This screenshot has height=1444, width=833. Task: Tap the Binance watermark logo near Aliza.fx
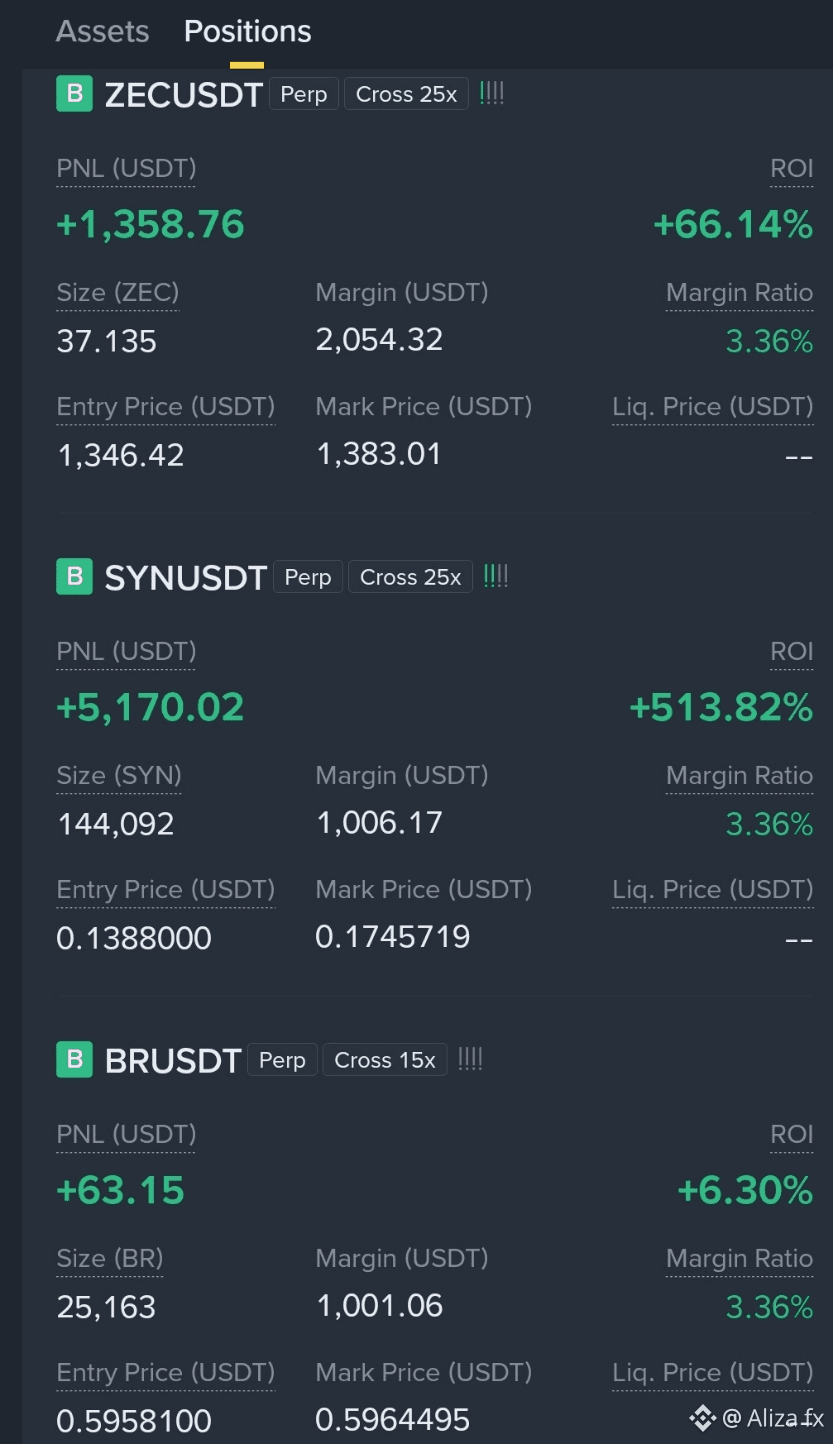click(702, 1417)
